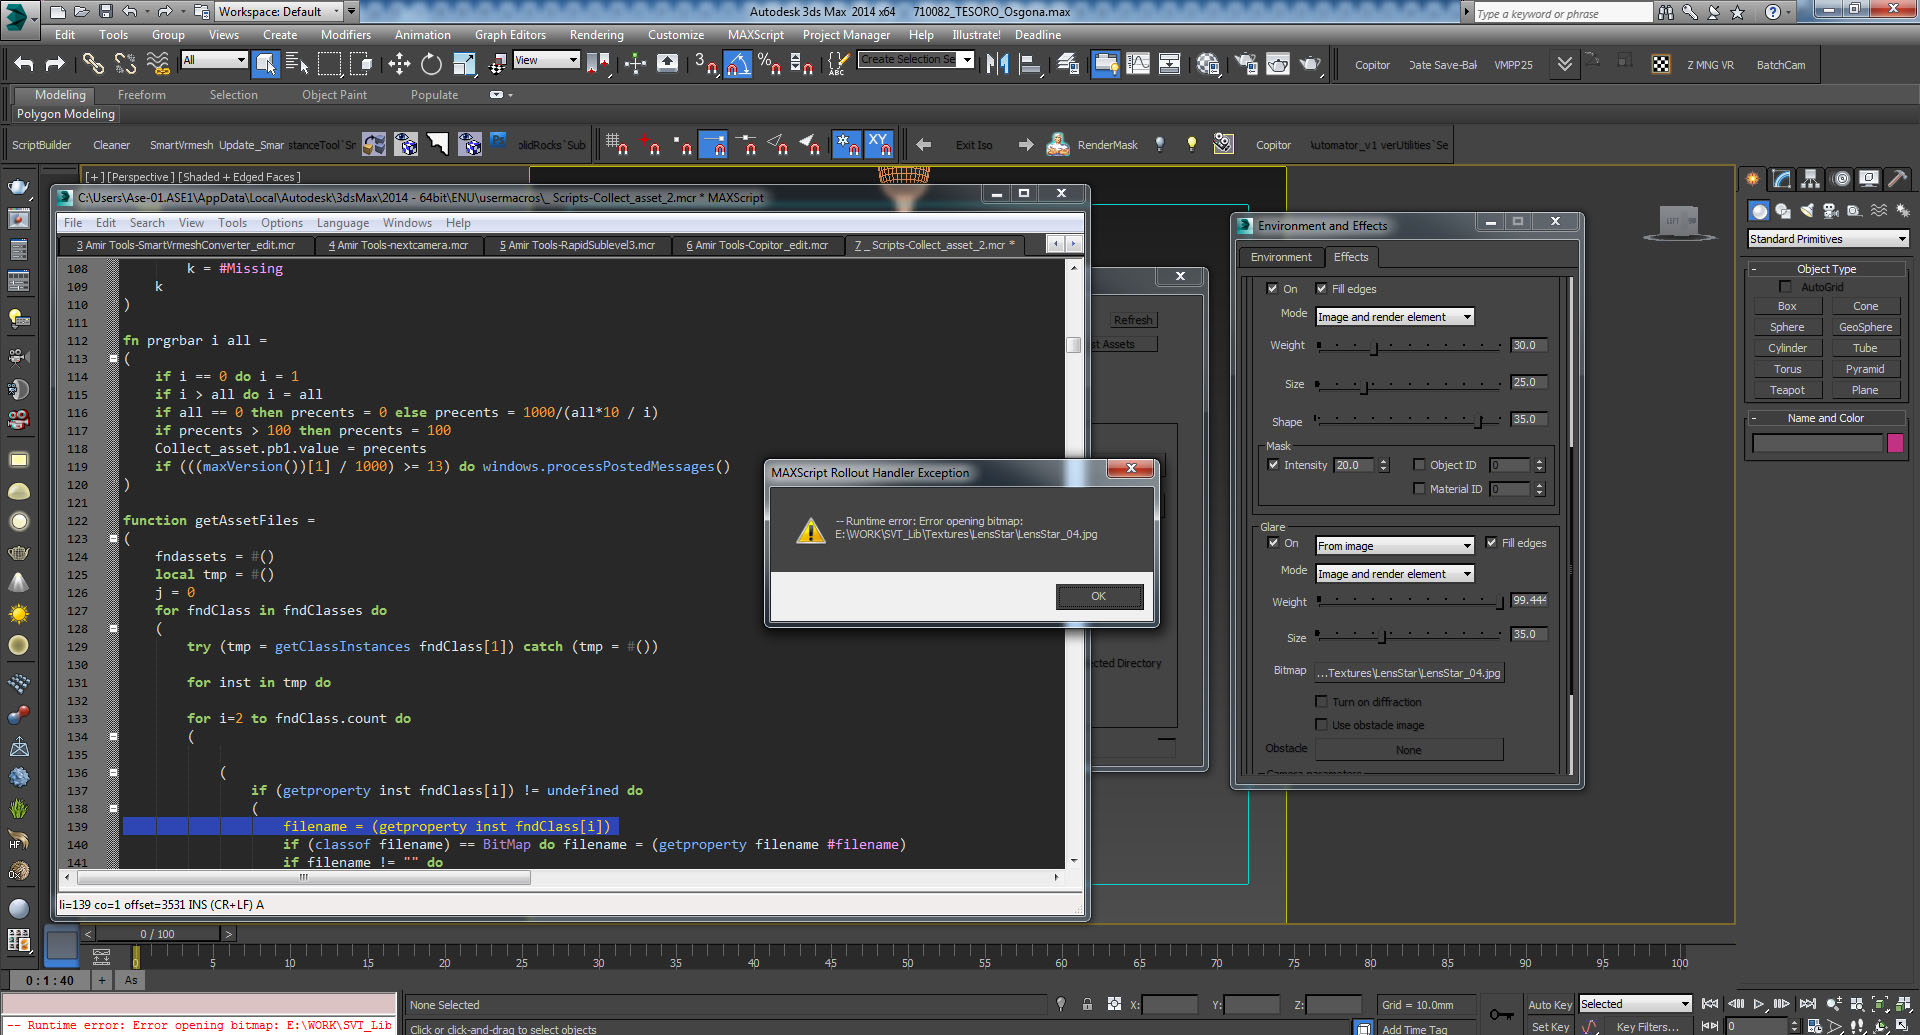Open the Curve Editor toolbar icon
1920x1035 pixels.
pyautogui.click(x=1137, y=64)
